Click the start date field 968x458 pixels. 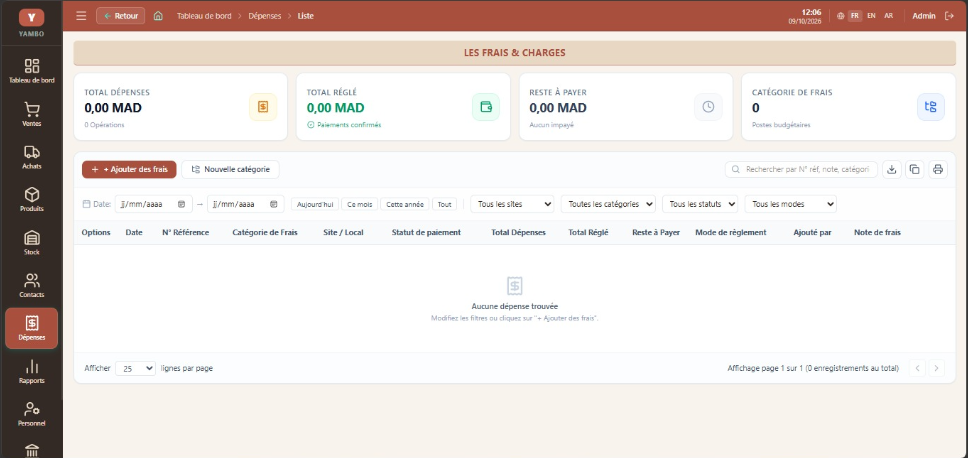point(153,204)
